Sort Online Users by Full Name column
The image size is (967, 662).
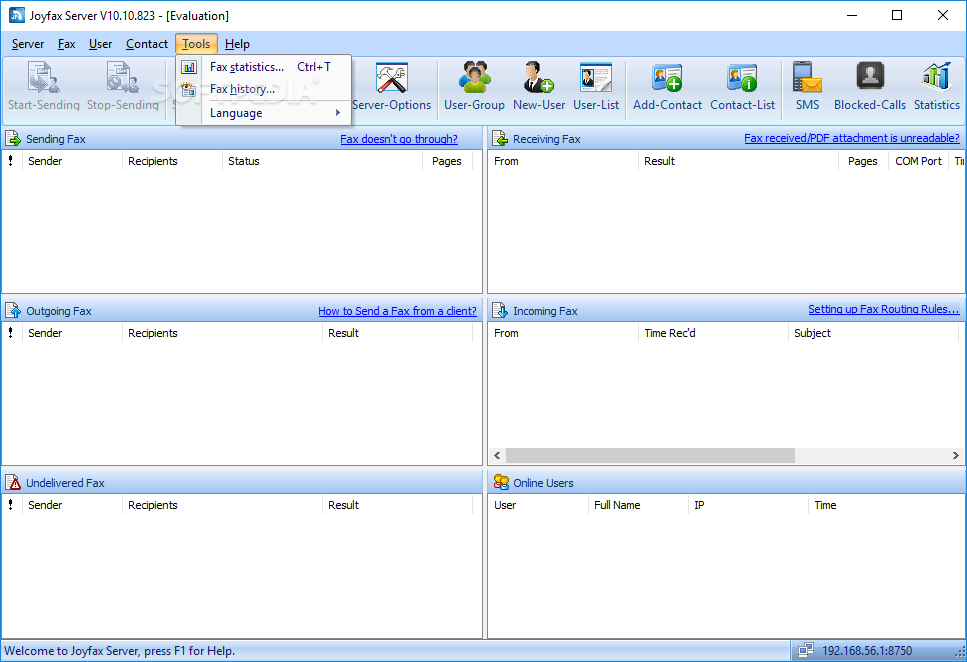638,505
